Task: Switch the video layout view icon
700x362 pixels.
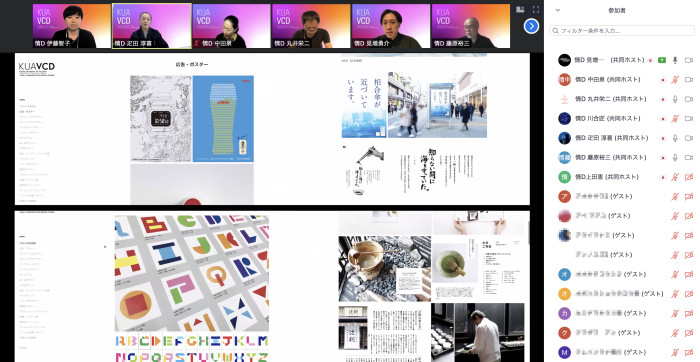Action: click(520, 9)
